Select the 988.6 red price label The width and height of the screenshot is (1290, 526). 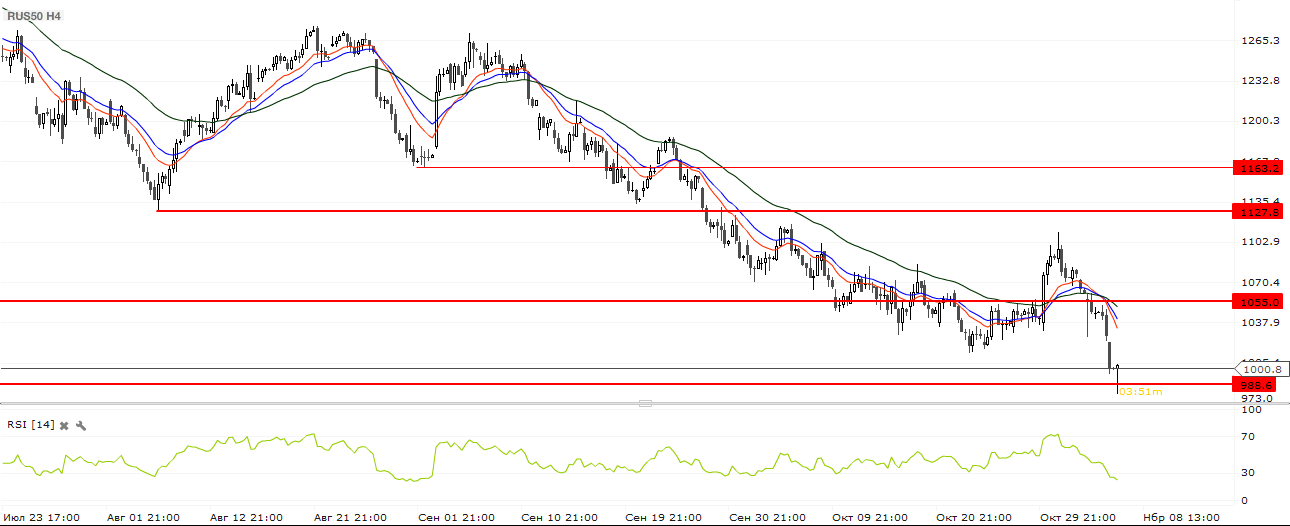(x=1256, y=384)
